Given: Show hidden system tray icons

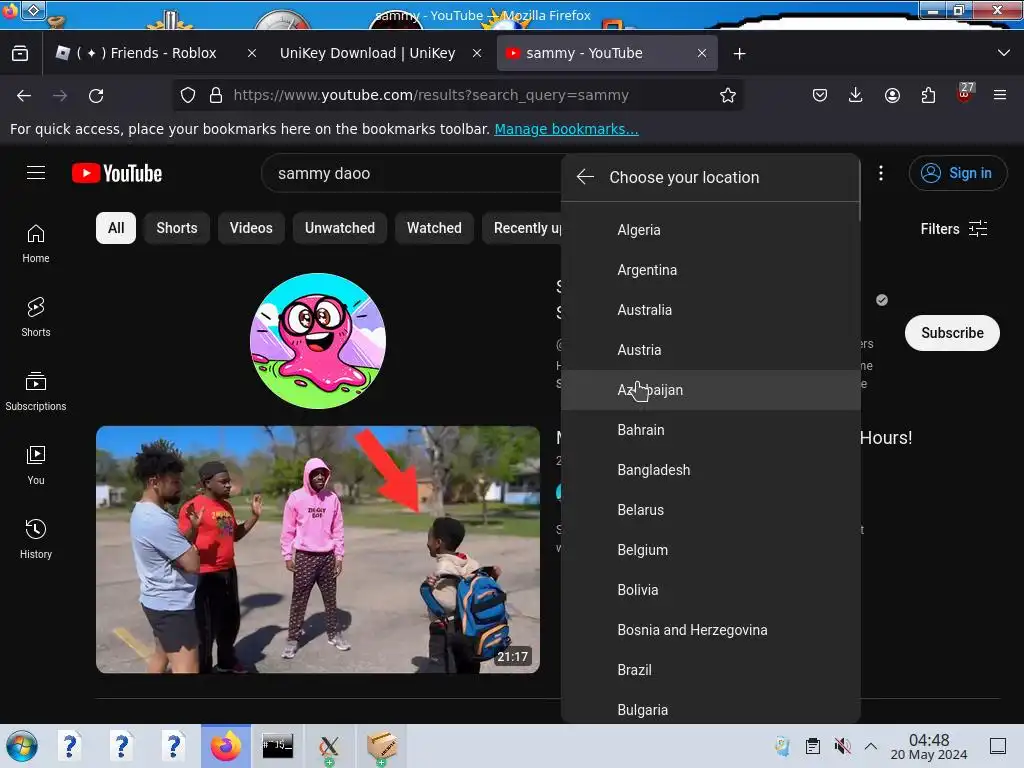Looking at the screenshot, I should pyautogui.click(x=871, y=746).
